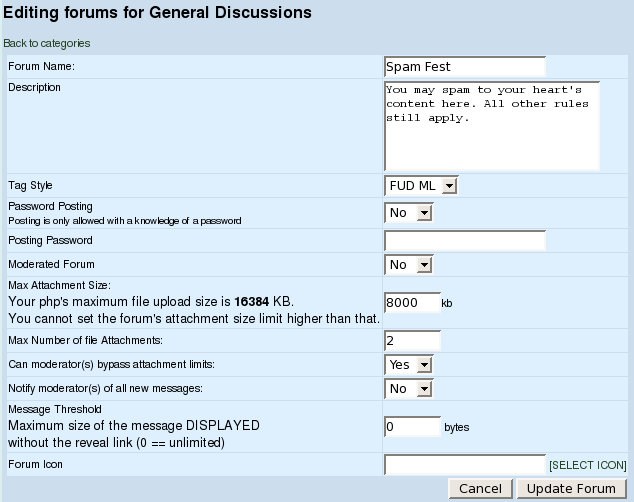Screen dimensions: 634x502
Task: Open the moderator bypass attachment limits dropdown
Action: coord(408,365)
